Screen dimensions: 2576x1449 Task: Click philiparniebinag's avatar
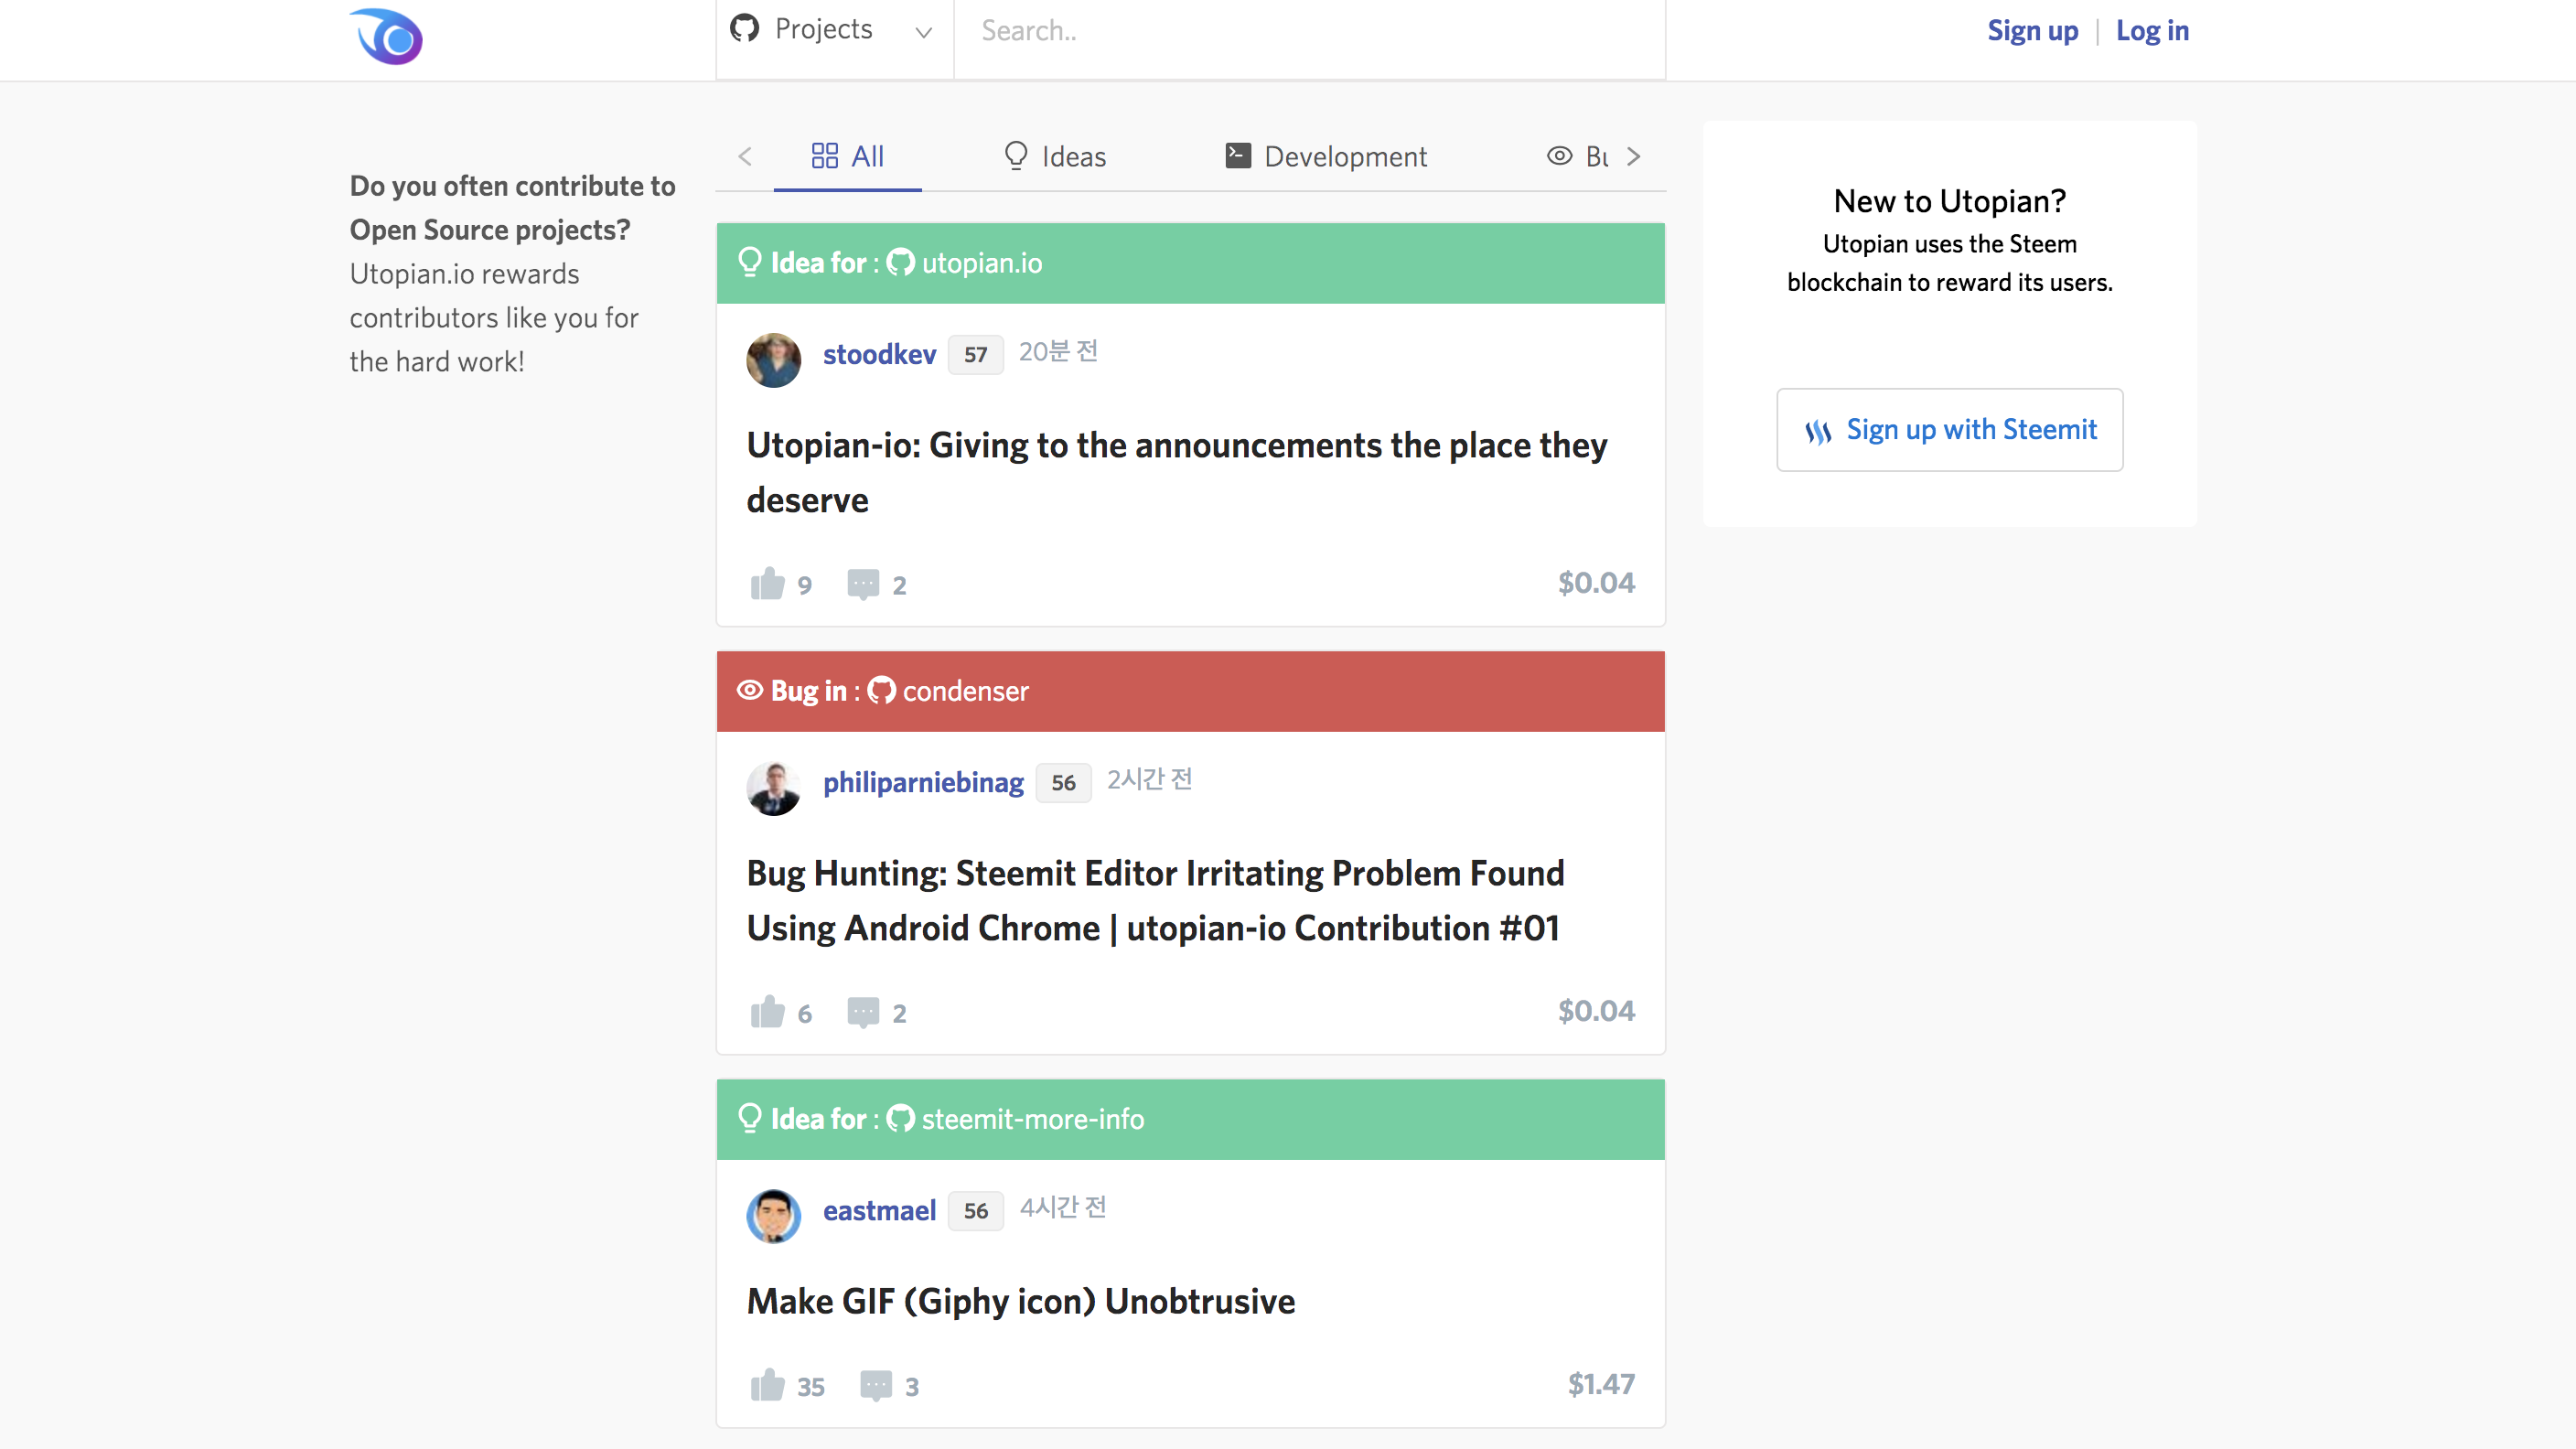coord(773,788)
